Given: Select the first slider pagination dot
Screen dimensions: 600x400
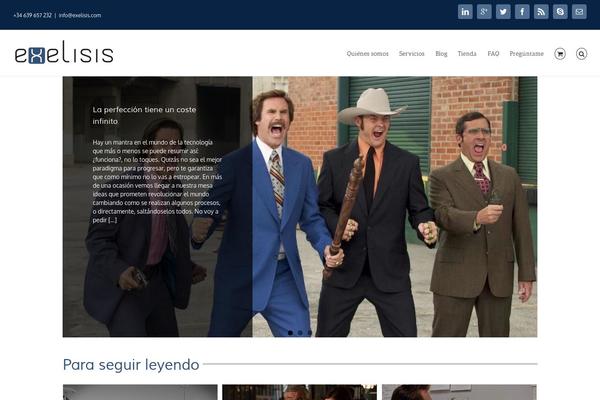Looking at the screenshot, I should 290,333.
